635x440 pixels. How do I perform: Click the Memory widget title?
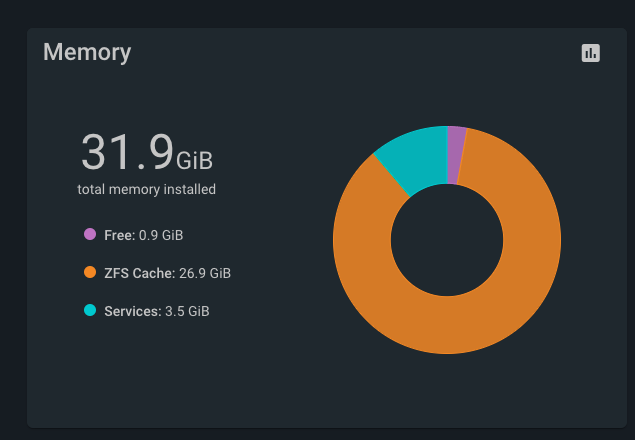coord(87,53)
